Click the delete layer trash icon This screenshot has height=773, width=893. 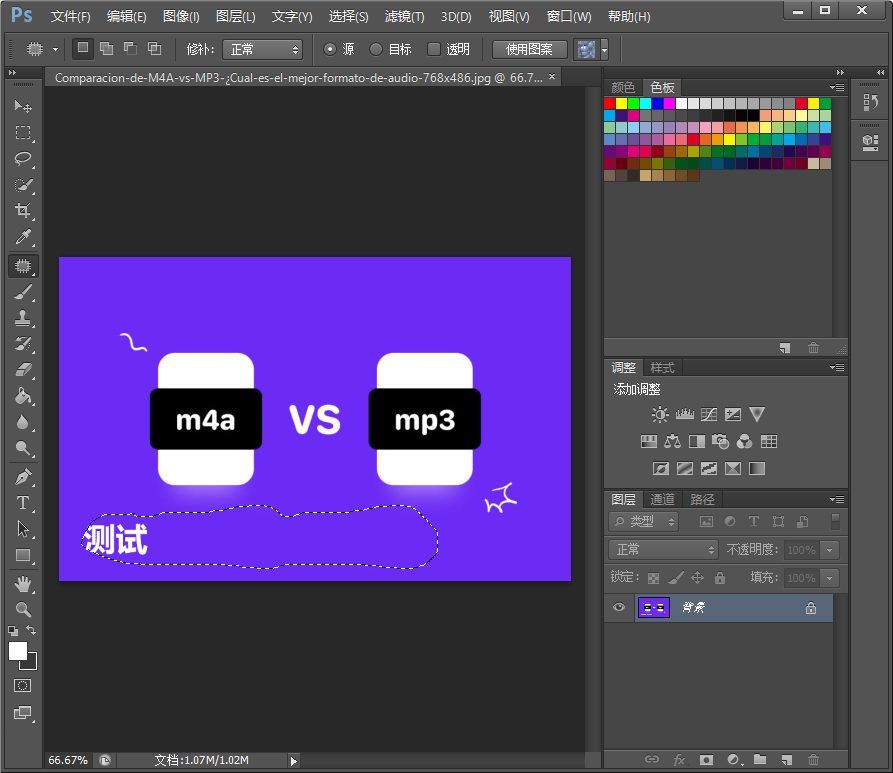pos(813,760)
